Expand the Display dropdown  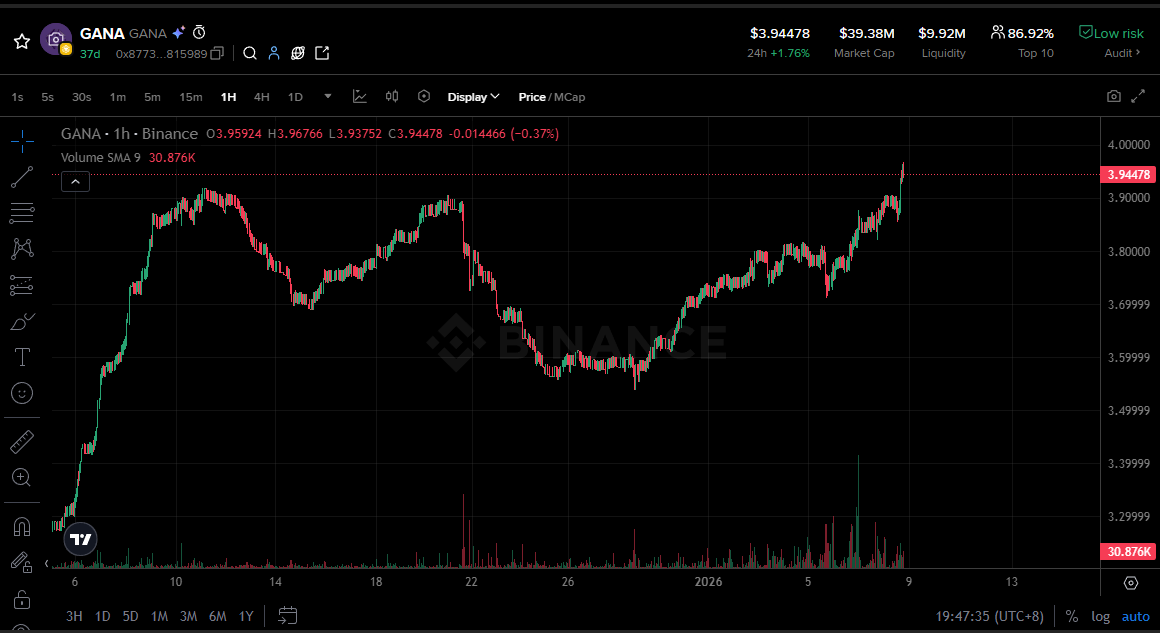(473, 97)
